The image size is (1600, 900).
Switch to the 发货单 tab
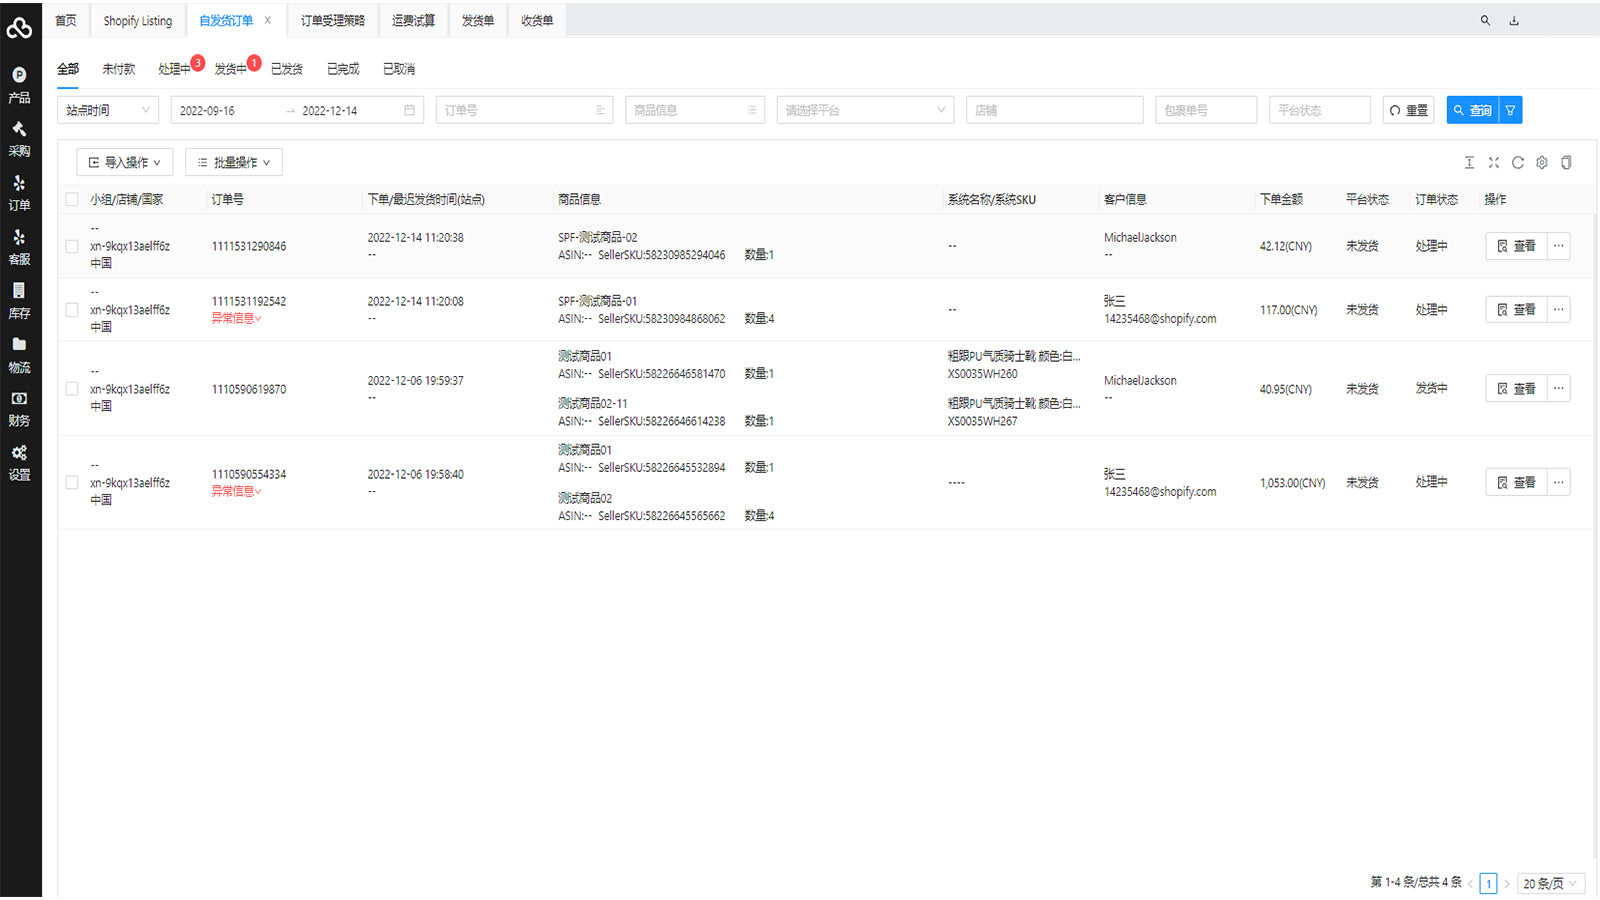pos(478,20)
